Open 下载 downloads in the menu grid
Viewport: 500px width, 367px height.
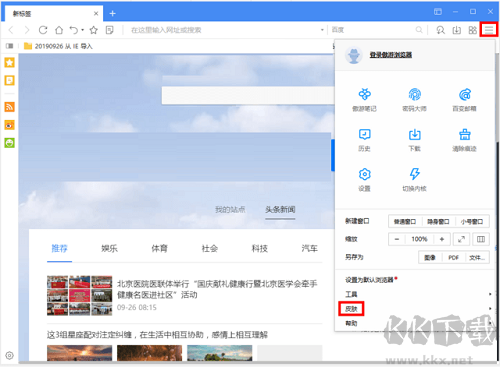[414, 140]
